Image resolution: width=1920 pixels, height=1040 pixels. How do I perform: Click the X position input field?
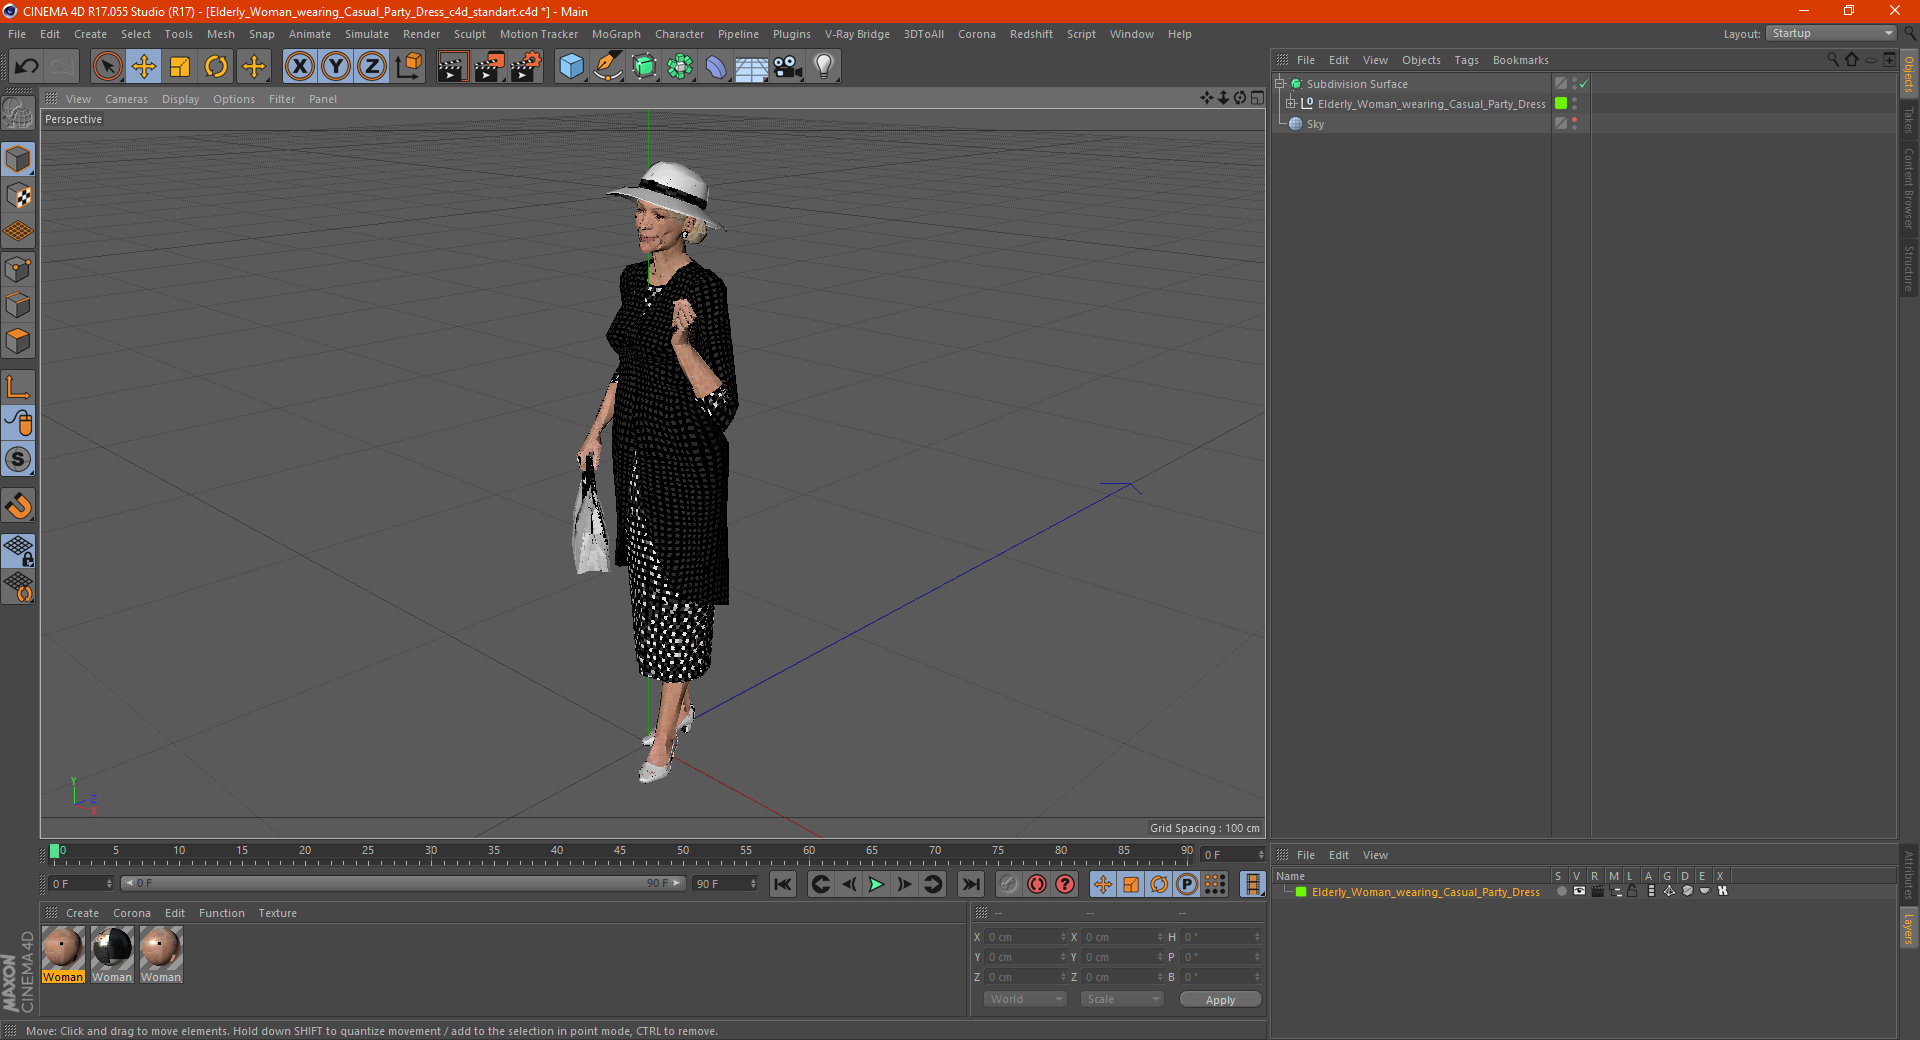coord(1025,937)
